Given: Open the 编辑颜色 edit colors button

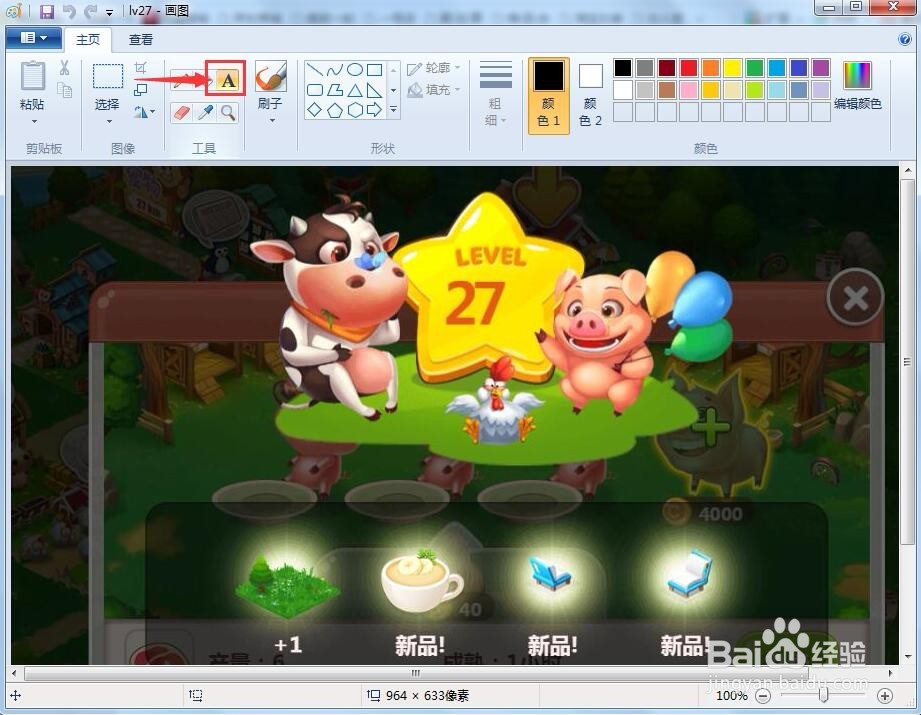Looking at the screenshot, I should (858, 85).
